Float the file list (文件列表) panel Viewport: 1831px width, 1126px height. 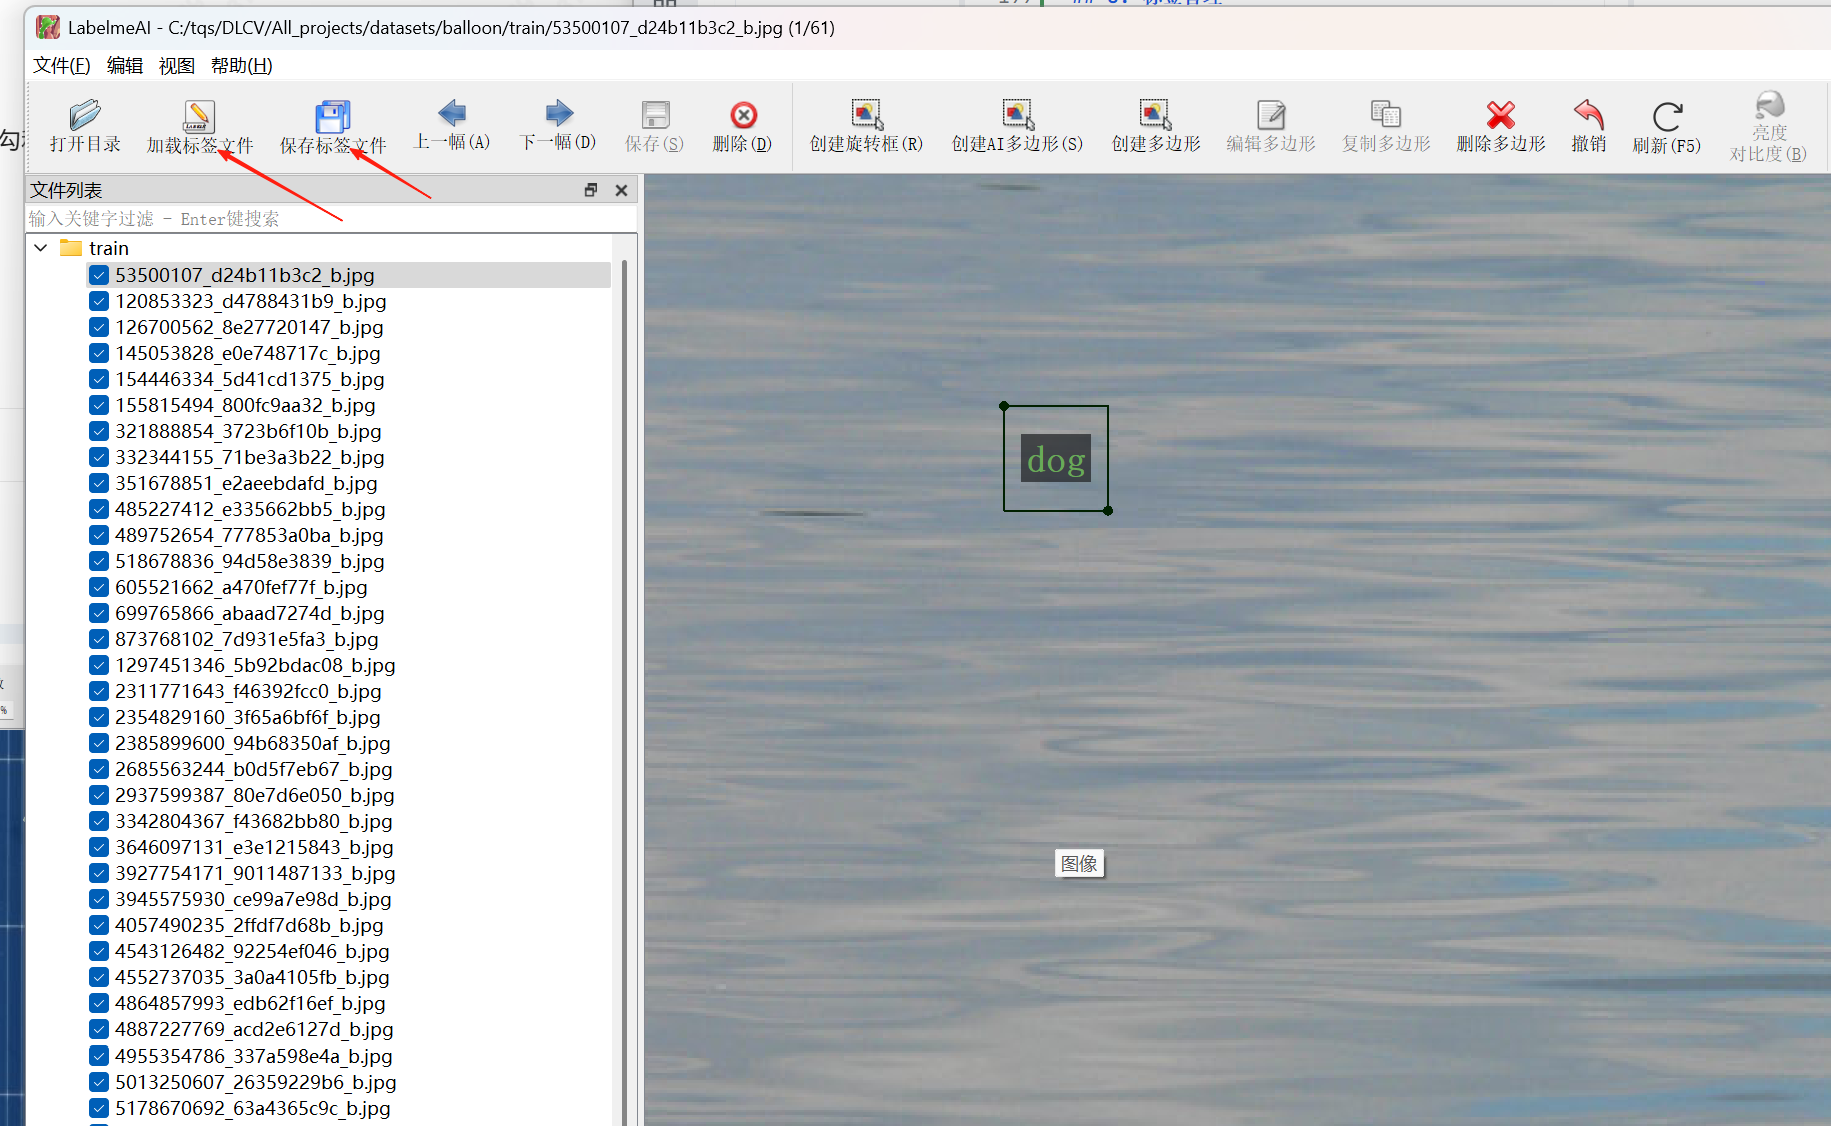coord(591,190)
